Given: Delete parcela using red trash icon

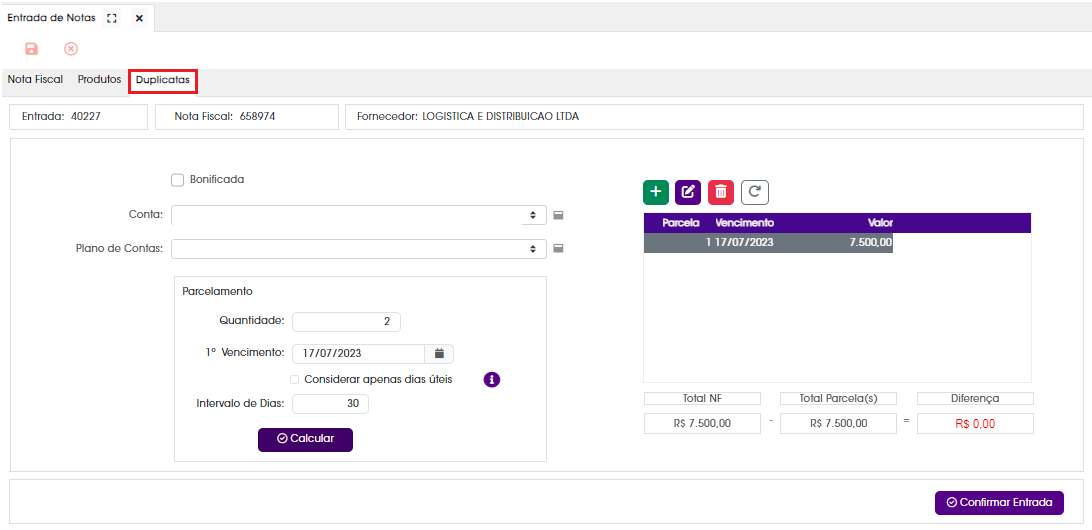Looking at the screenshot, I should (x=721, y=192).
